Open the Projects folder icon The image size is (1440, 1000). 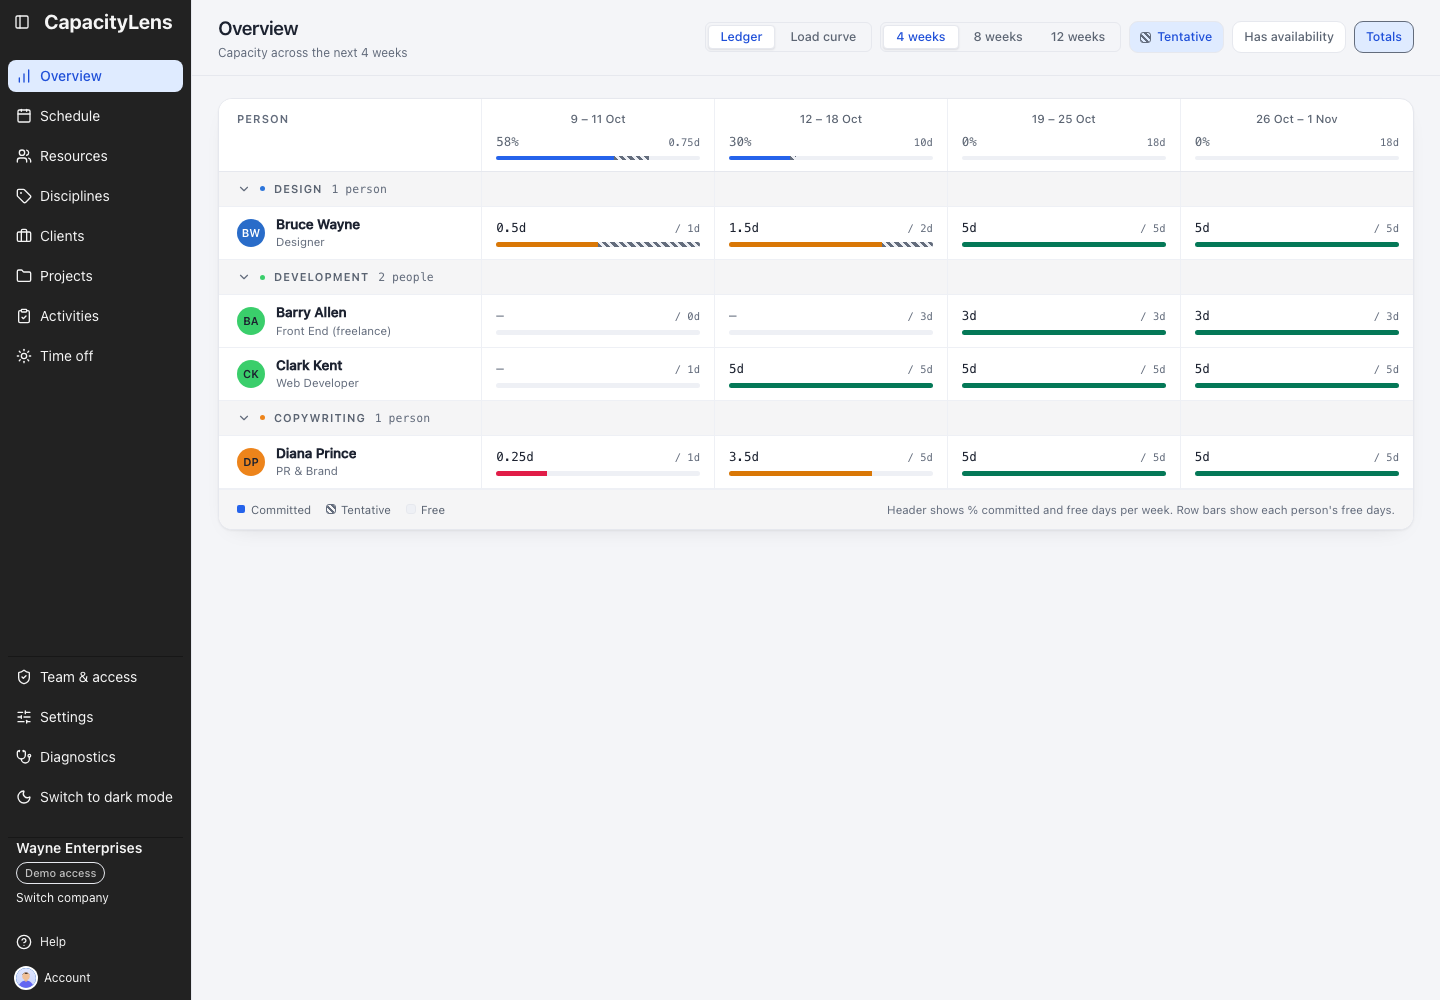pyautogui.click(x=24, y=276)
